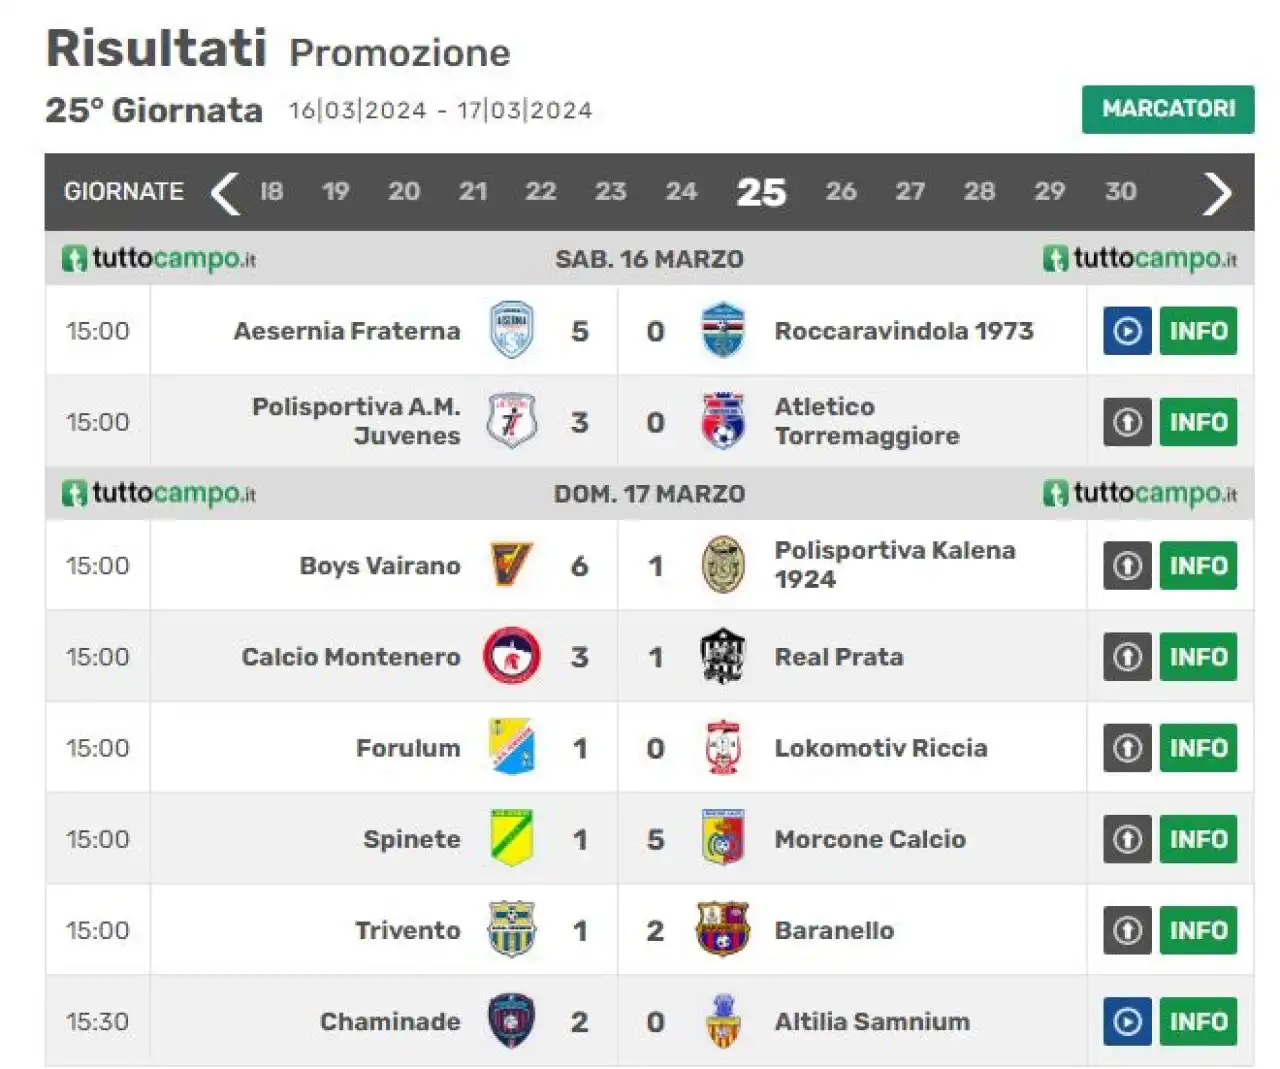
Task: Click the Boys Vairano team logo
Action: (x=511, y=565)
